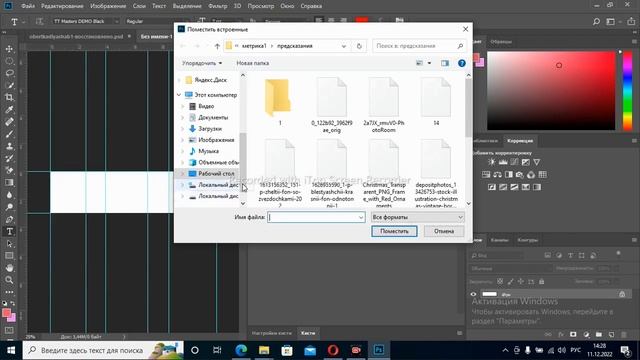640x360 pixels.
Task: Open the font family dropdown in options bar
Action: pyautogui.click(x=116, y=21)
